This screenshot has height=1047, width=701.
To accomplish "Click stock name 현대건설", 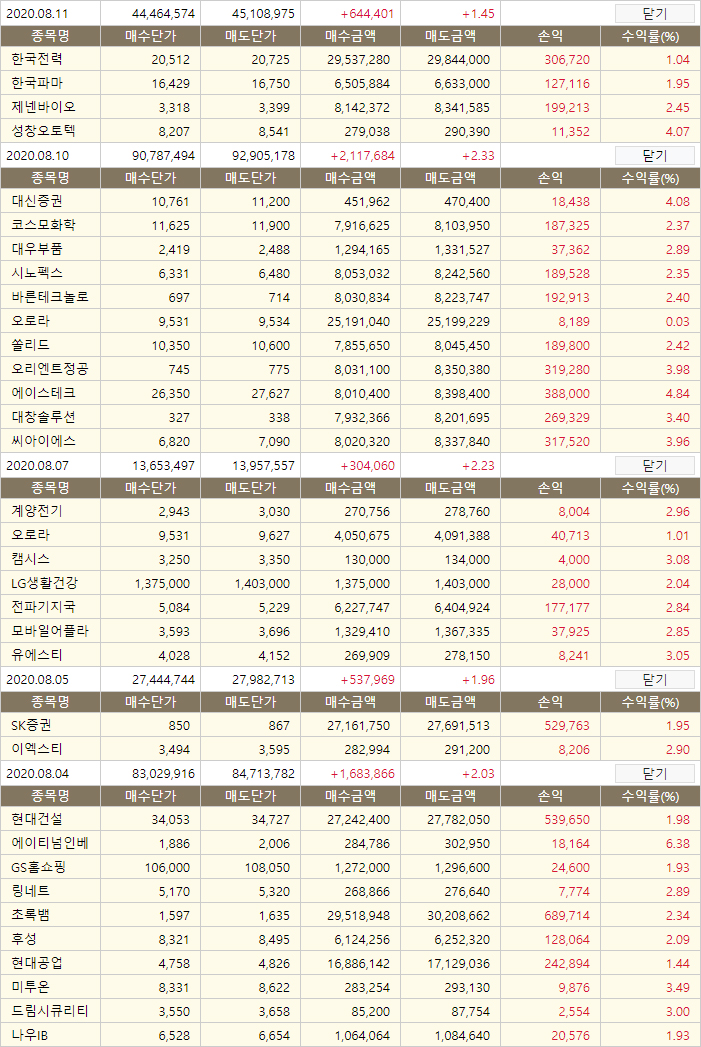I will 37,820.
